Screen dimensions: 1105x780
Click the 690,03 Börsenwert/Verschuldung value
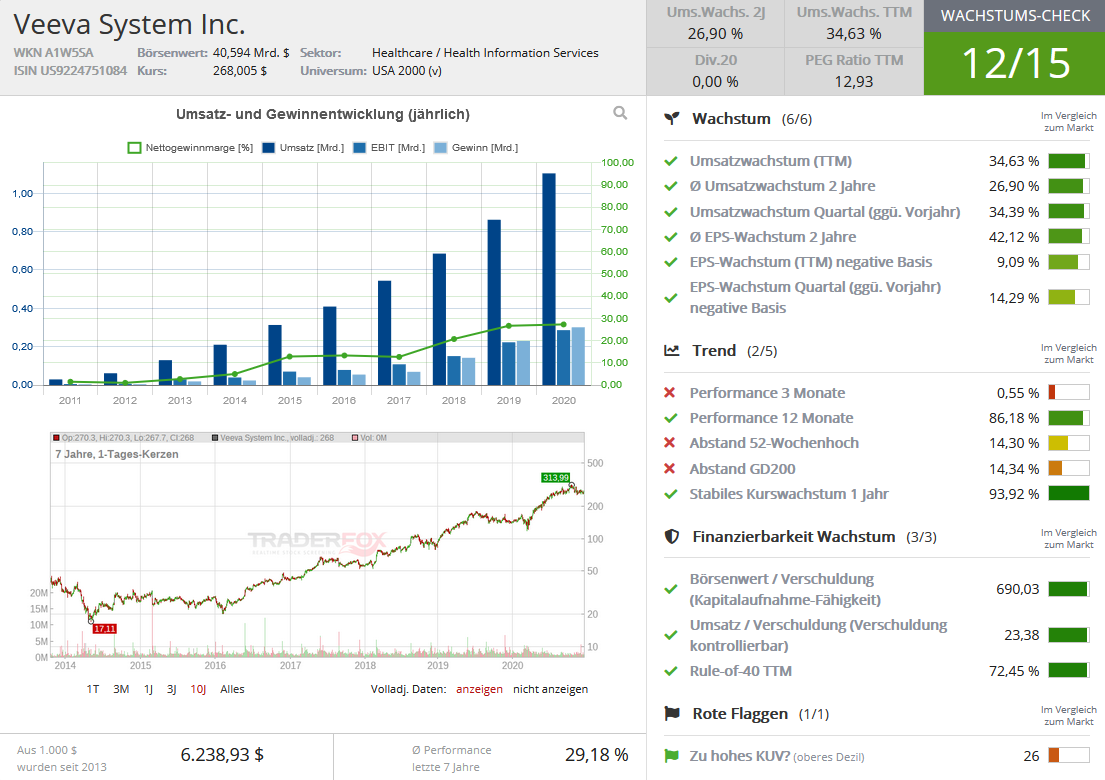point(1018,589)
